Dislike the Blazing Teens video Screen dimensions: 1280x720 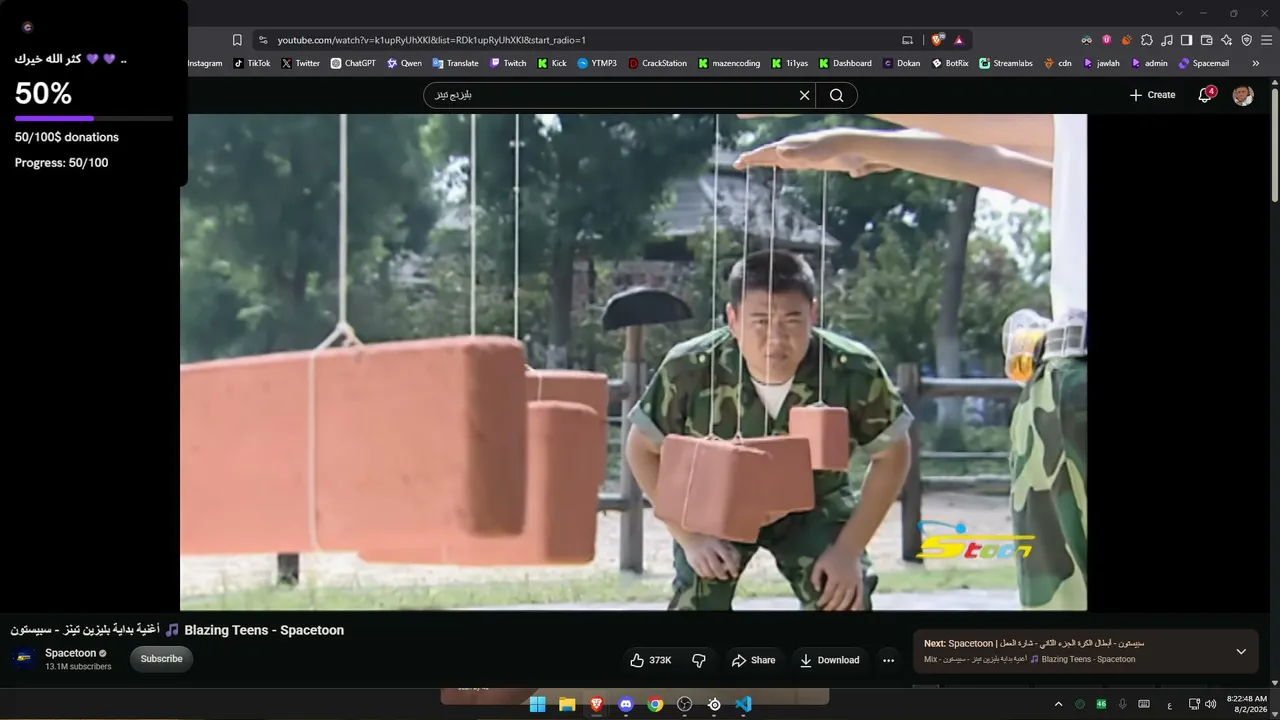[x=699, y=660]
